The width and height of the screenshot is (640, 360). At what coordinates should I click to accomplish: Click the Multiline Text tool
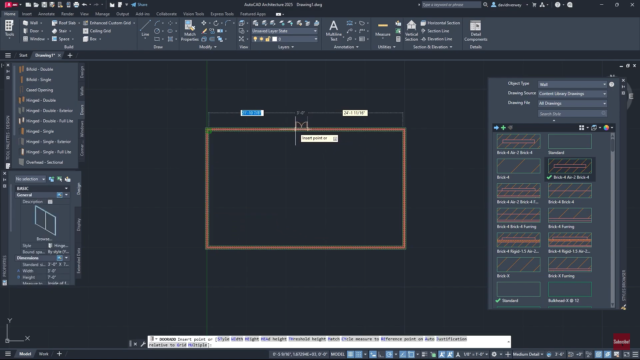[x=333, y=31]
